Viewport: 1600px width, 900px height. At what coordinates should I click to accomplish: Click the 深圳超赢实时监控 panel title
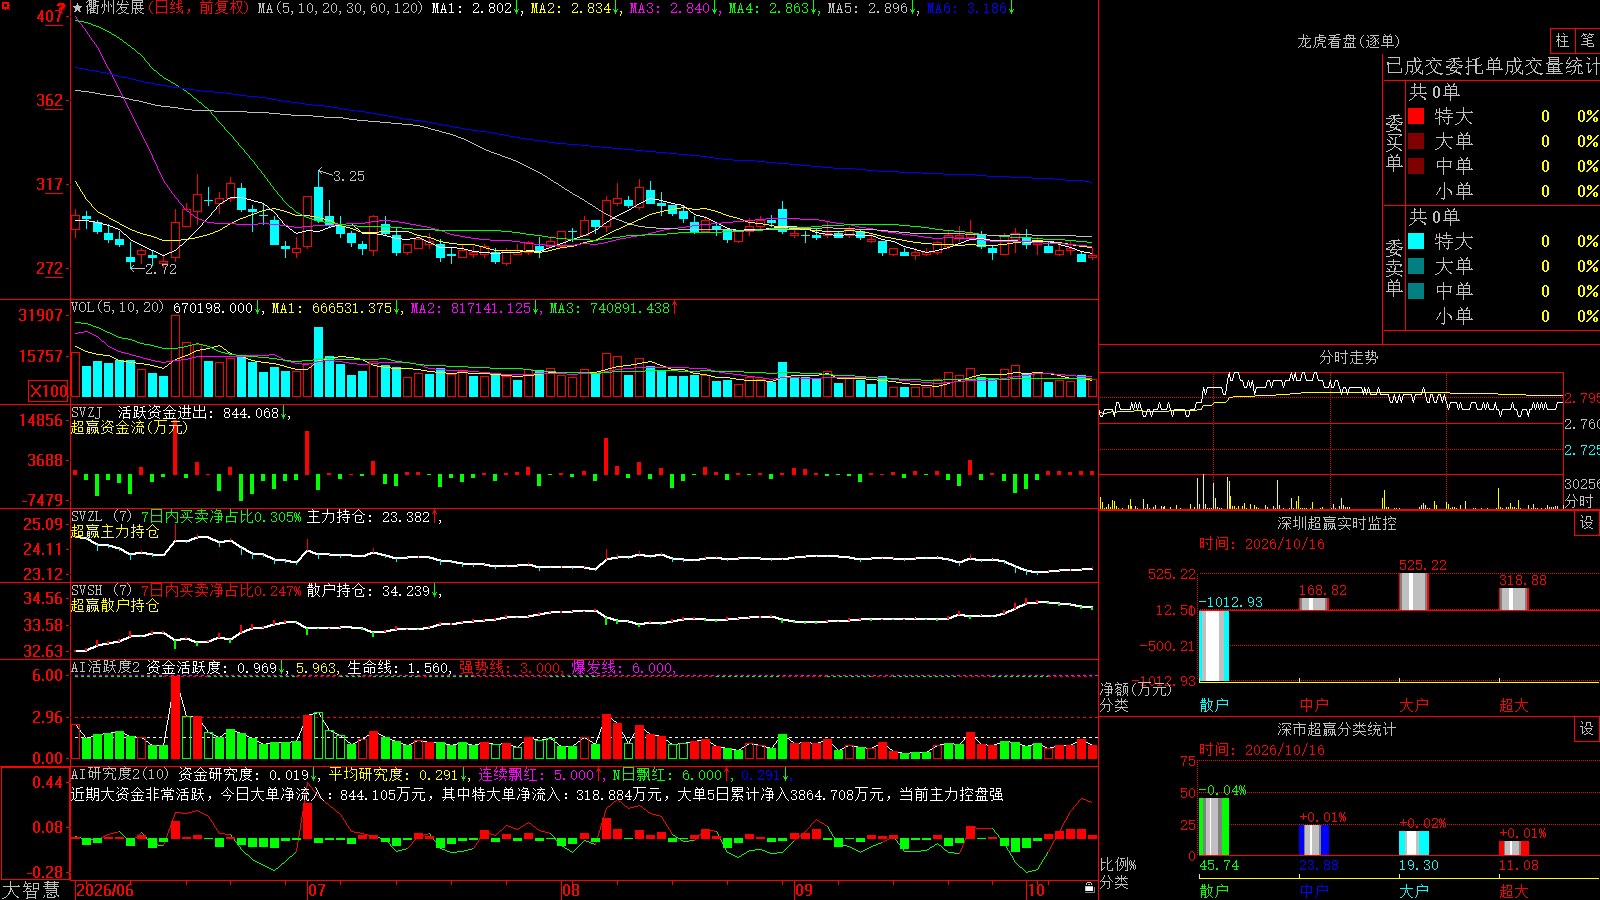(1336, 523)
